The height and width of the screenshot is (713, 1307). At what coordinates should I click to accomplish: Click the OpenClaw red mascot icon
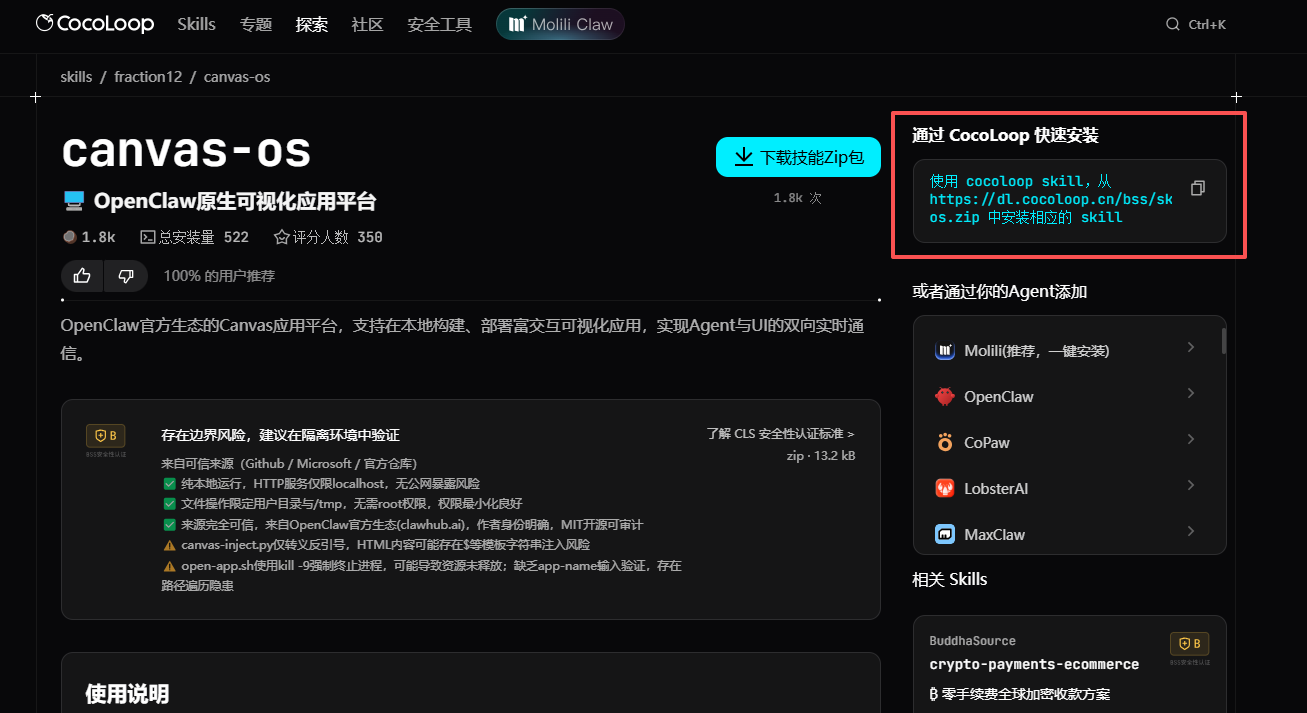coord(945,396)
